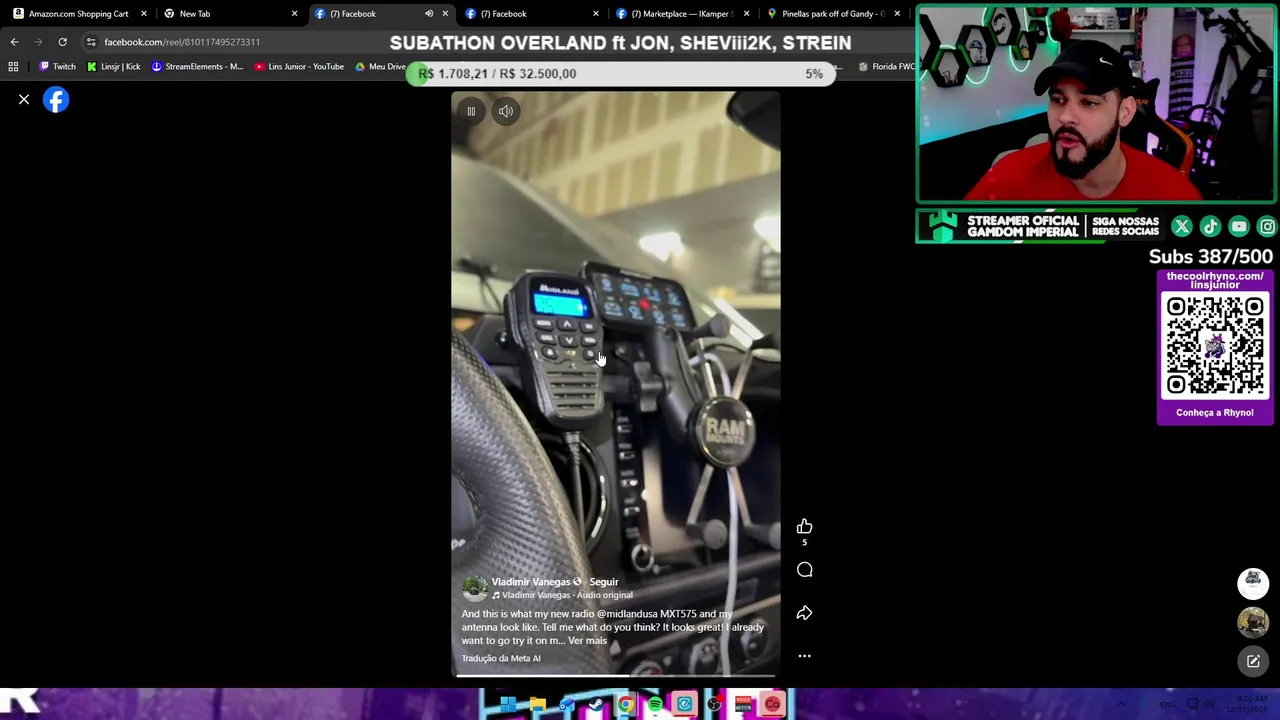This screenshot has height=720, width=1280.
Task: Show hidden system tray icons
Action: coord(1121,705)
